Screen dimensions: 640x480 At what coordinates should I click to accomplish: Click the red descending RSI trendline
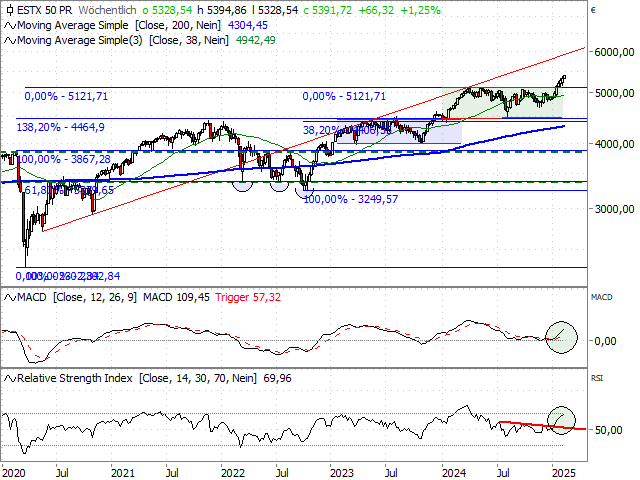pos(542,425)
